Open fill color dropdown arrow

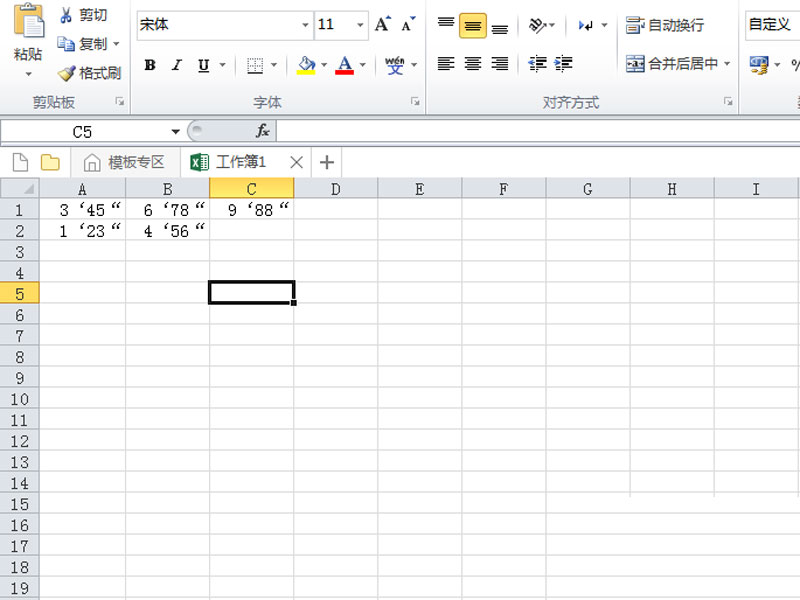323,65
